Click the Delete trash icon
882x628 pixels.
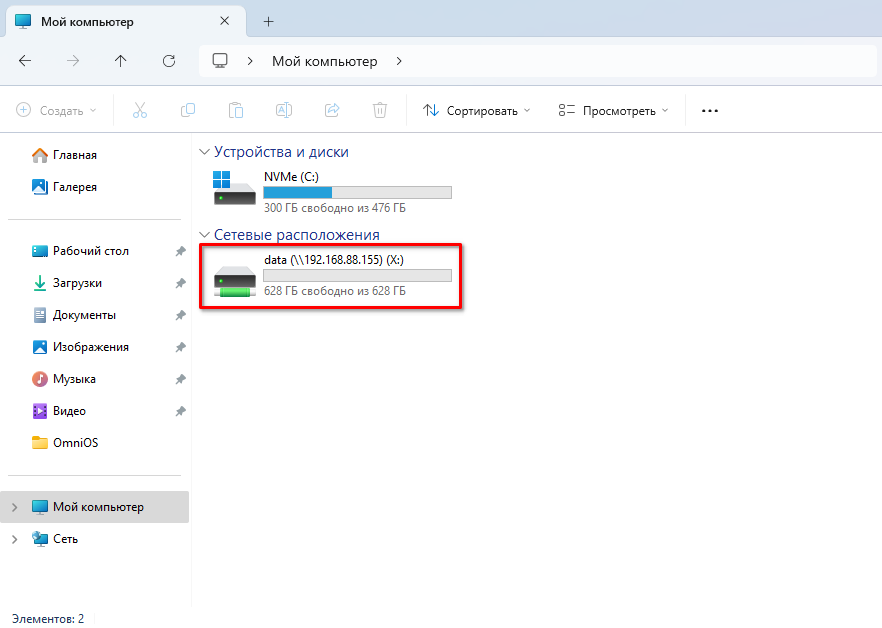tap(379, 110)
